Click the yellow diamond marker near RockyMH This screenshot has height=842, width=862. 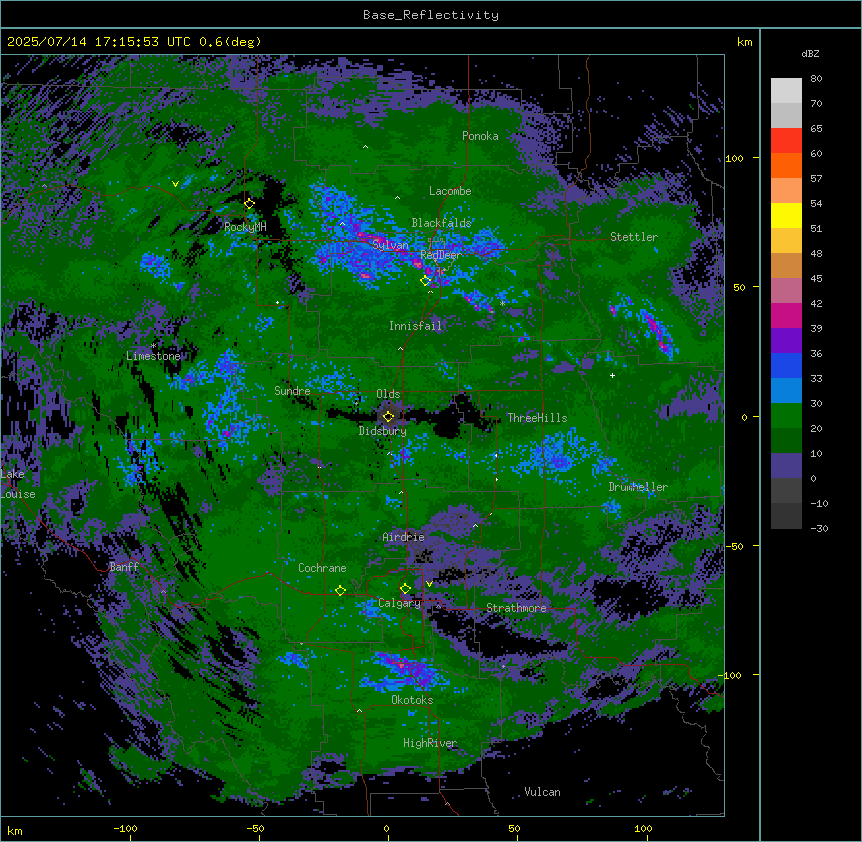click(250, 204)
